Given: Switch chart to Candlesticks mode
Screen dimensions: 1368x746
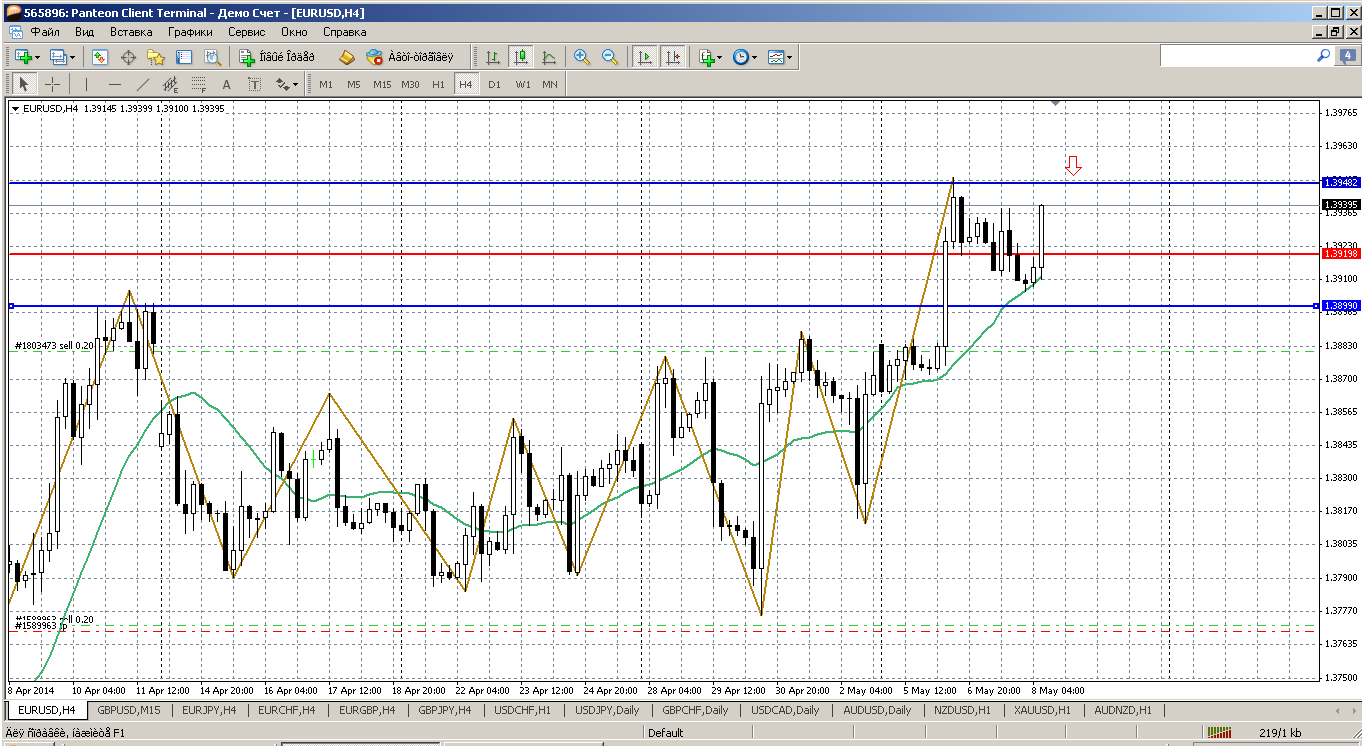Looking at the screenshot, I should pos(520,57).
